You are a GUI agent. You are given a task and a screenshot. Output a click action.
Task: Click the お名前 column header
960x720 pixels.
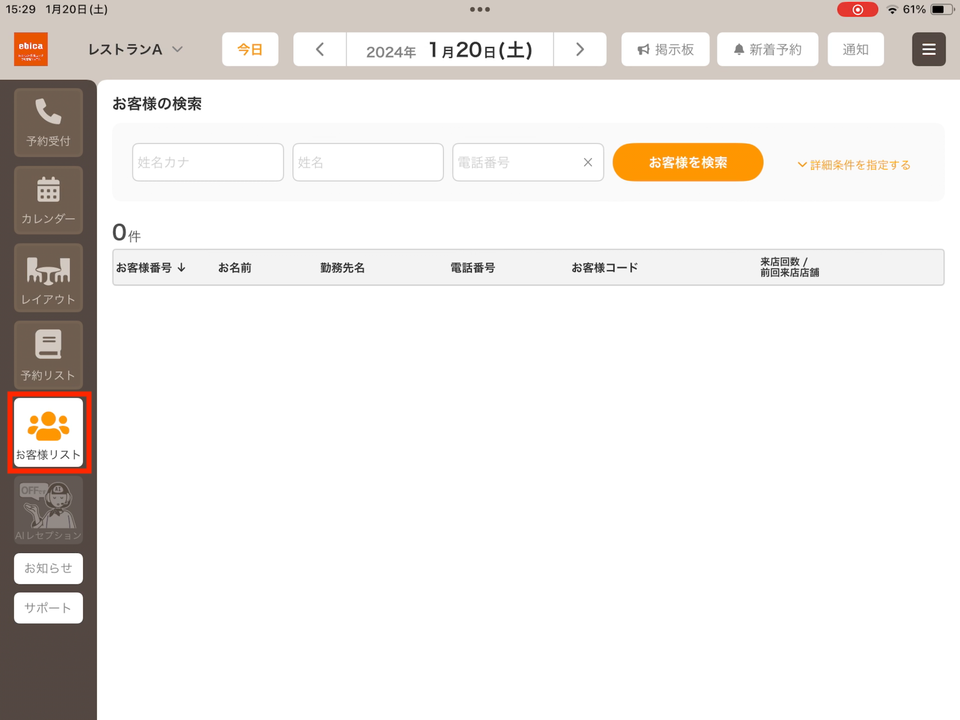pyautogui.click(x=234, y=268)
